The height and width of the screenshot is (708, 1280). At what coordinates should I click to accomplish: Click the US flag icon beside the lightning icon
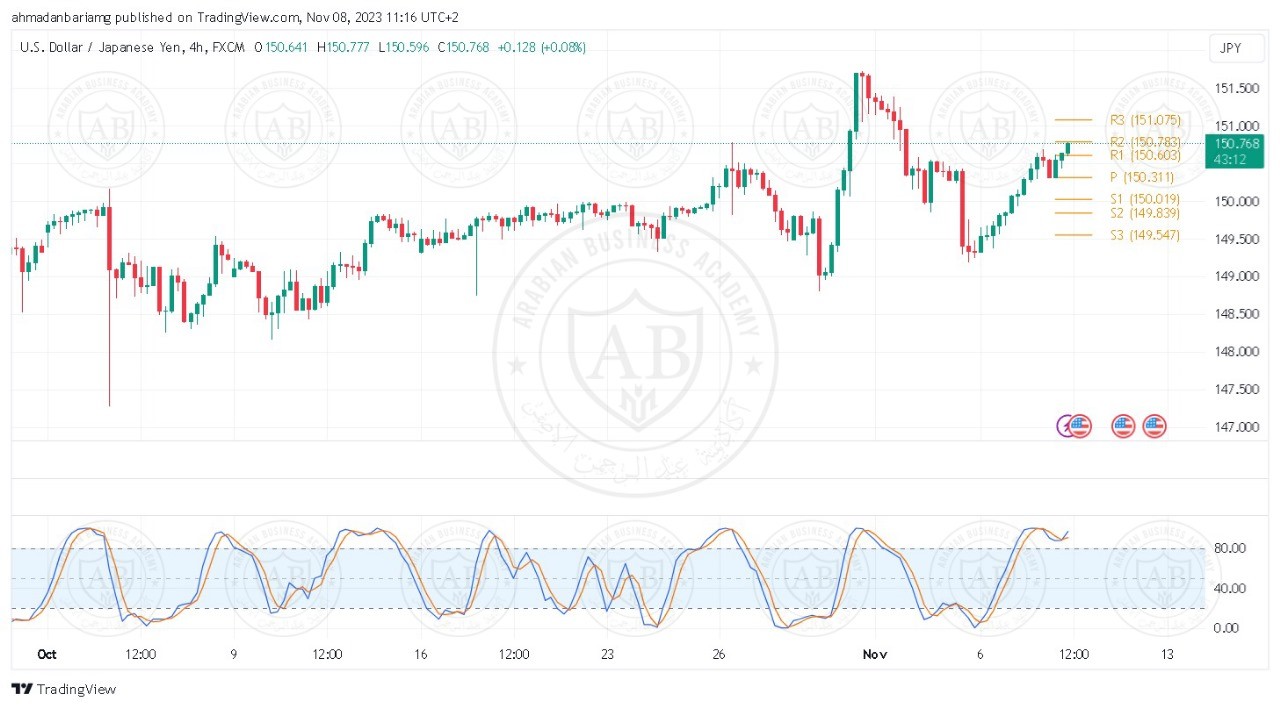pyautogui.click(x=1079, y=426)
